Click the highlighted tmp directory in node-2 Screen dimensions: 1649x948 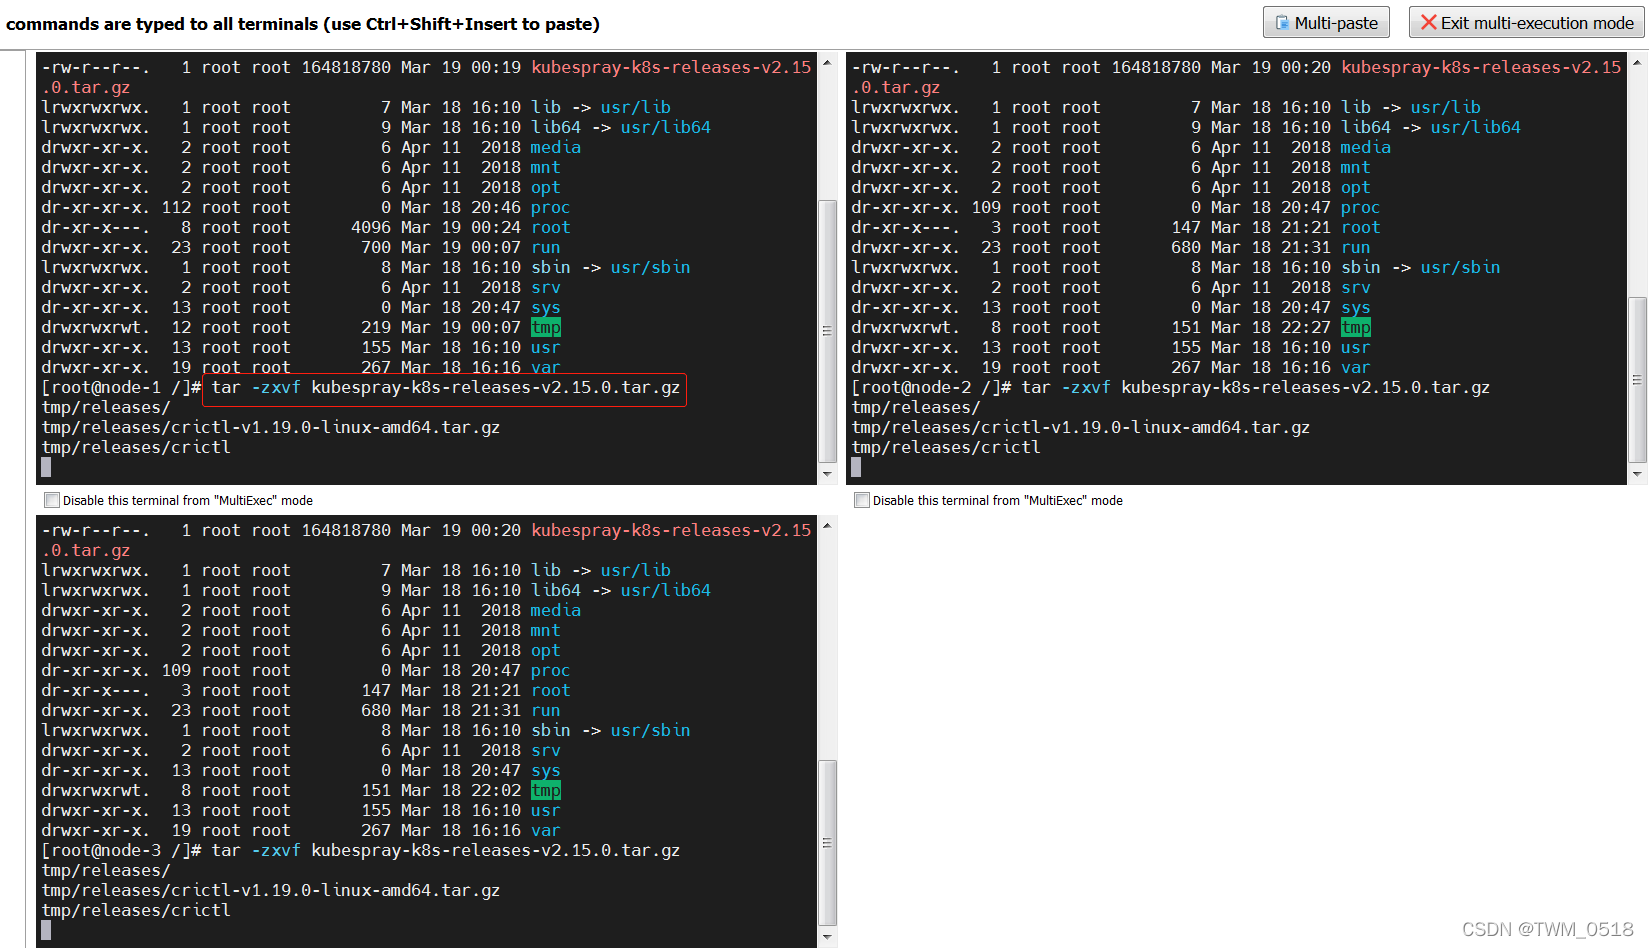click(x=1355, y=328)
